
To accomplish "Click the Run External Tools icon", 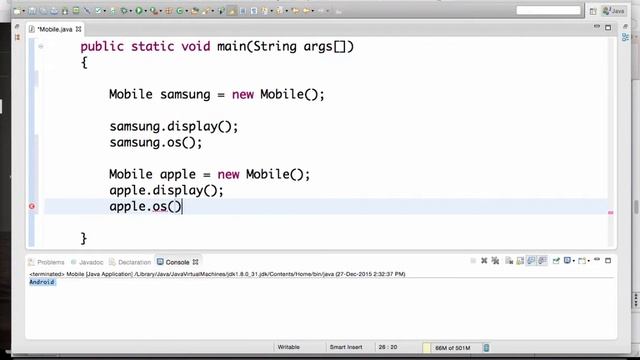I will 153,11.
